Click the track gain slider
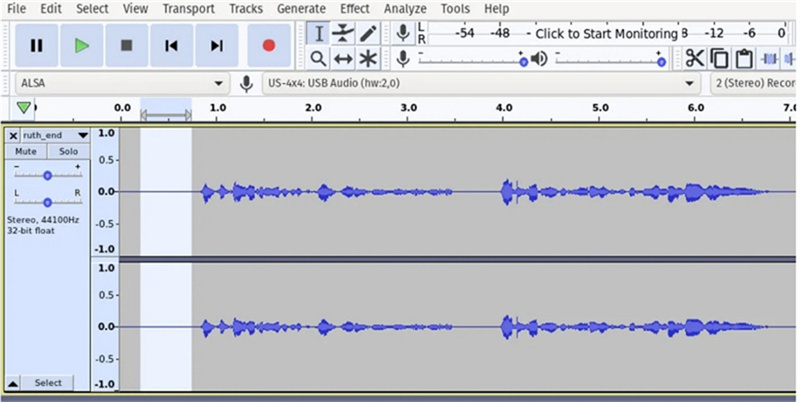This screenshot has width=800, height=402. (x=47, y=174)
